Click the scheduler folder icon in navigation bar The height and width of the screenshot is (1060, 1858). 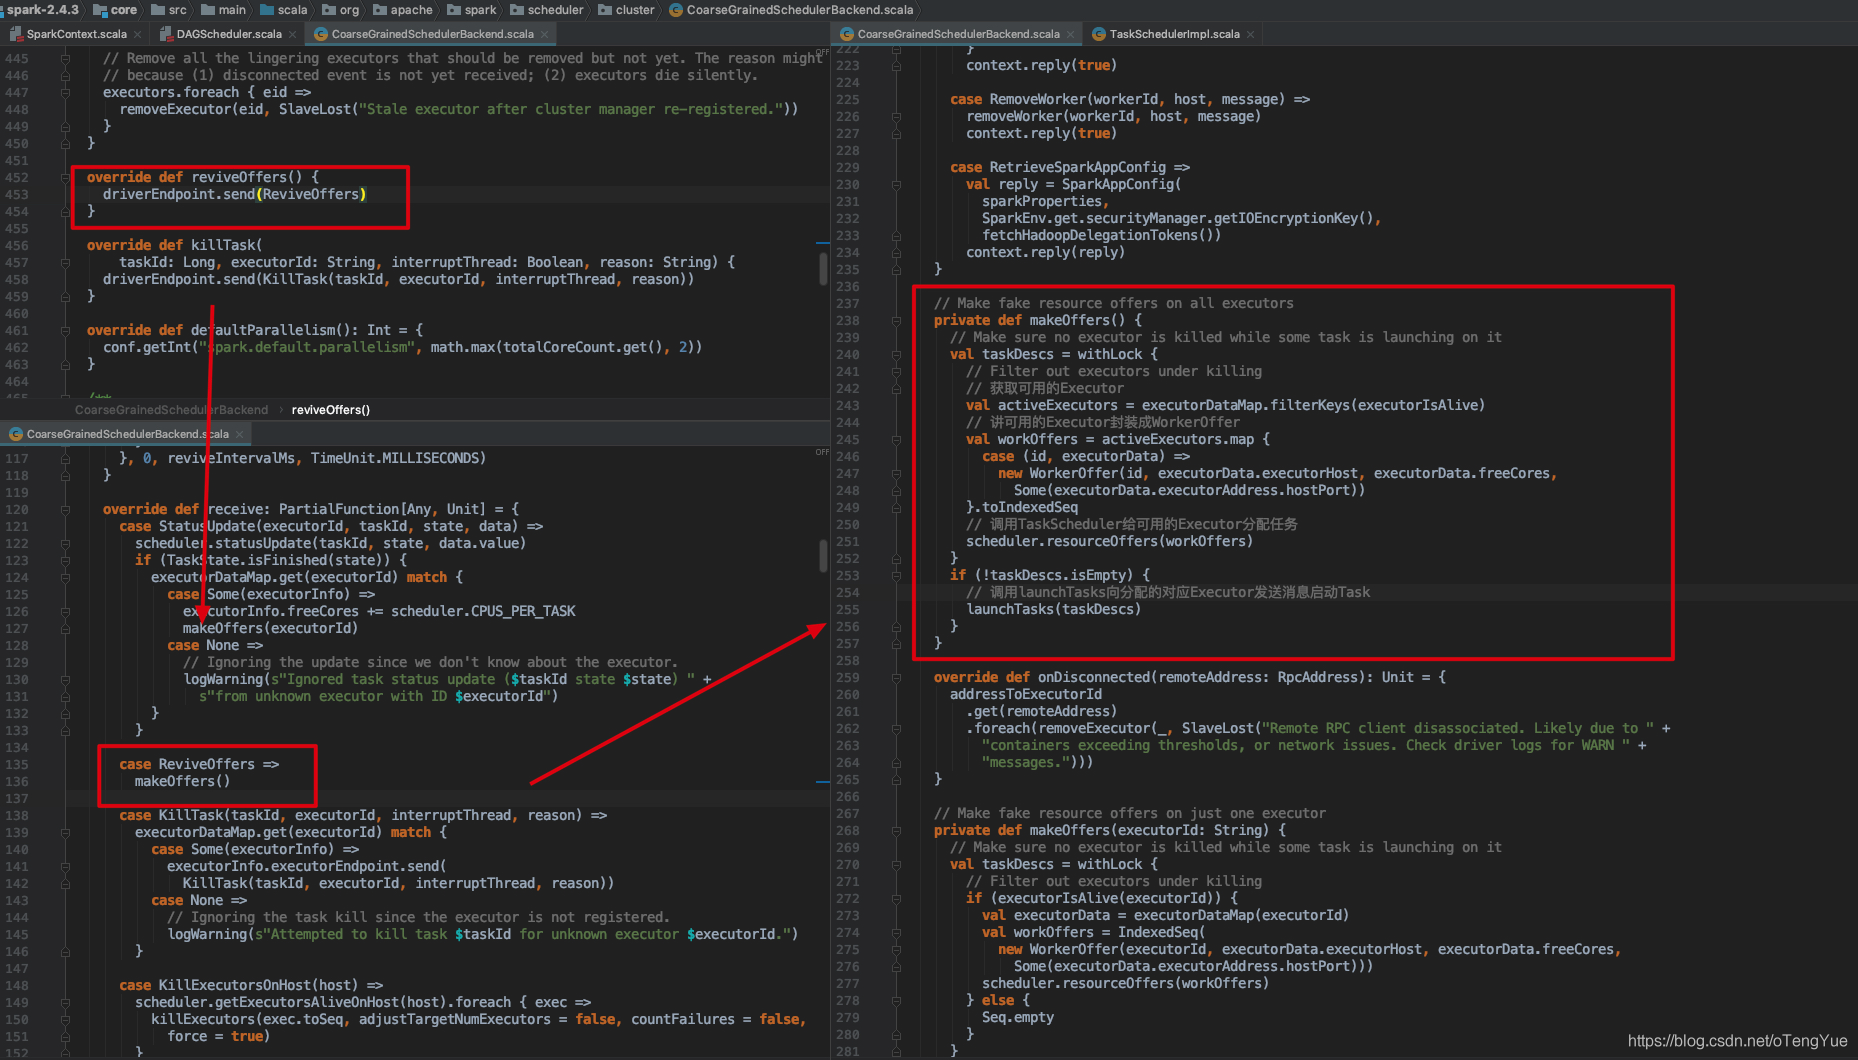517,10
